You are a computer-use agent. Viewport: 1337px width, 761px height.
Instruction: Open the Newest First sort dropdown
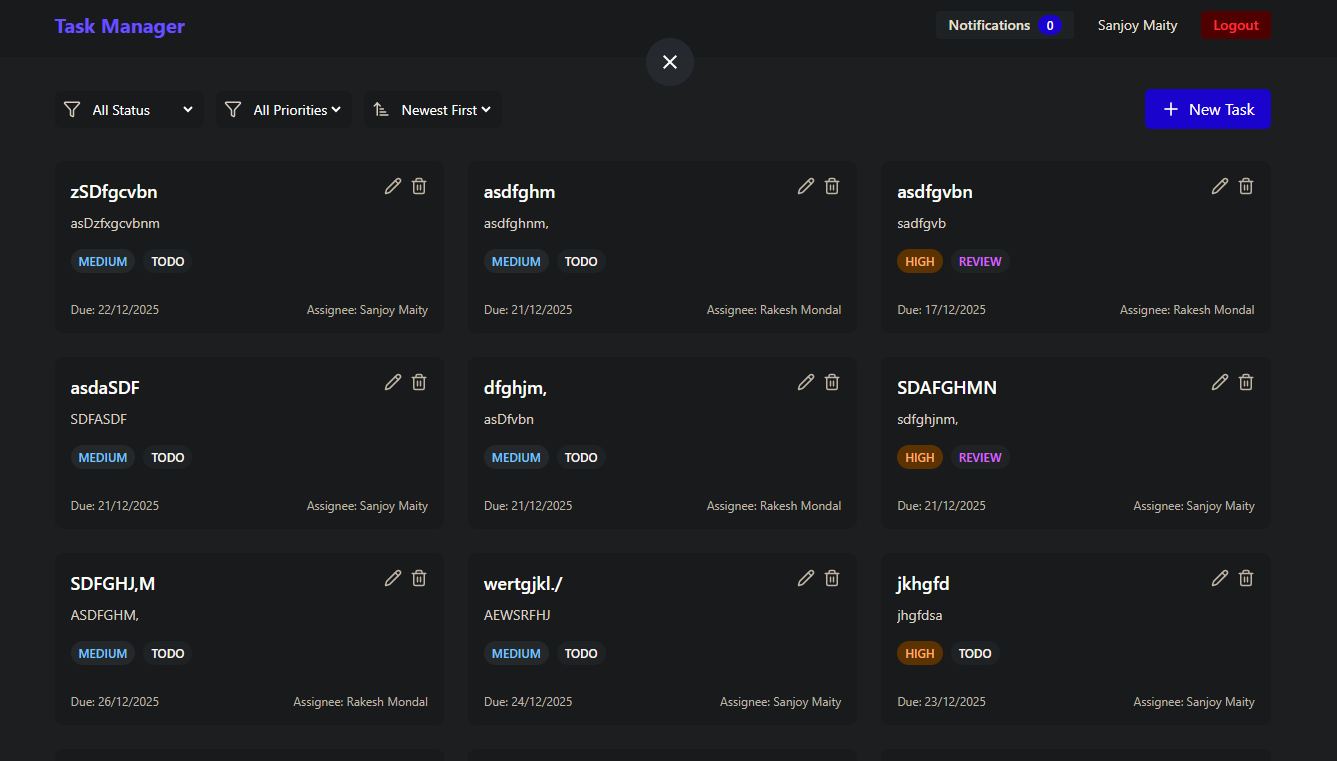[433, 110]
